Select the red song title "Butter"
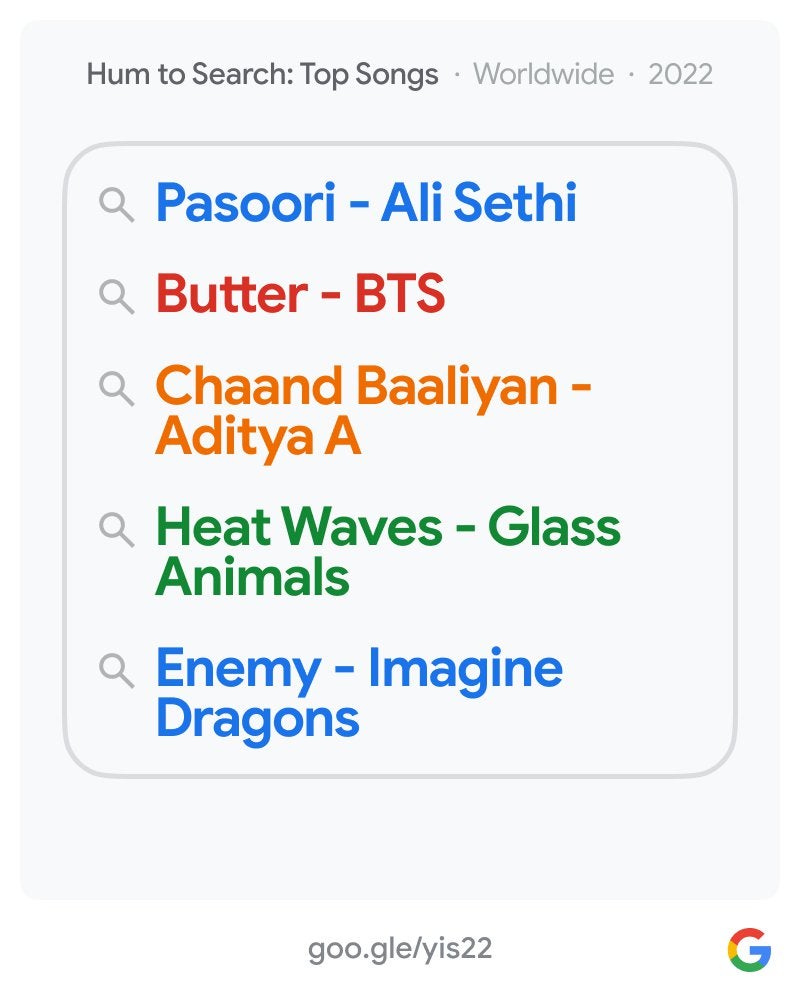Image resolution: width=800 pixels, height=1000 pixels. pyautogui.click(x=231, y=294)
